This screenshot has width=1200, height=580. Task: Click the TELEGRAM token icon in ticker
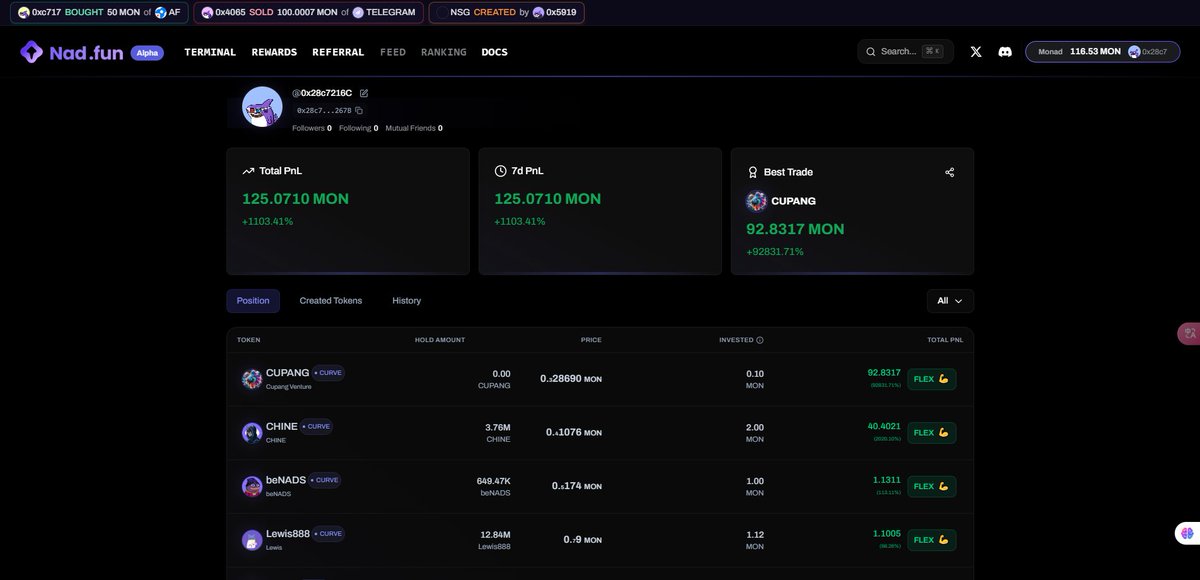[358, 13]
